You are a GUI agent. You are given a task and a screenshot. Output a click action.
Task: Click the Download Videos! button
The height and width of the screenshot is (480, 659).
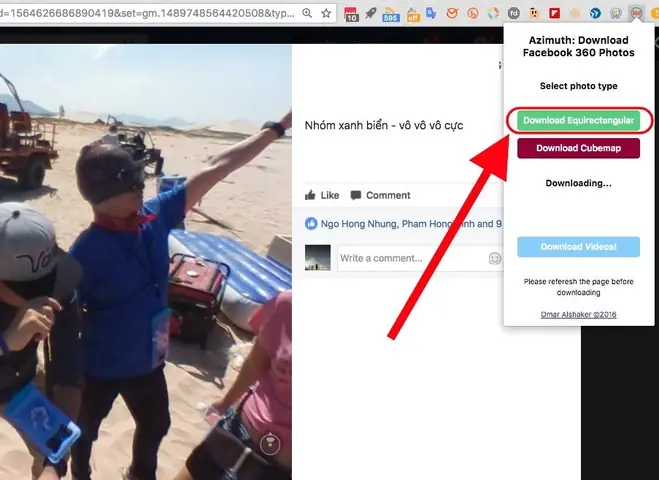[578, 247]
